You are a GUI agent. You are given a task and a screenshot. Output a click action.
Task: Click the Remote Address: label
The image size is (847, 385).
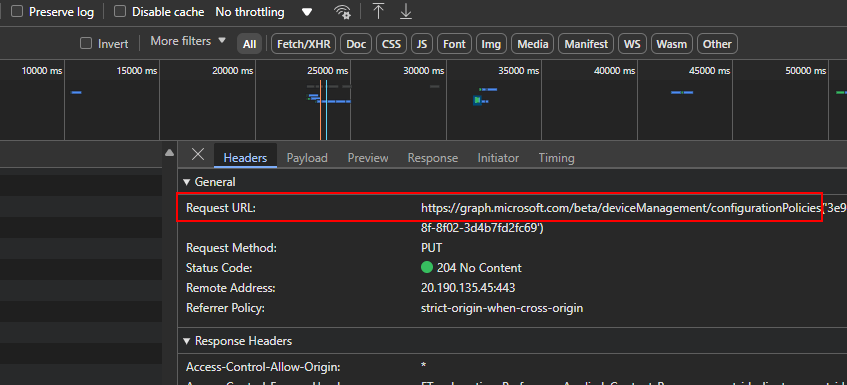pyautogui.click(x=231, y=288)
